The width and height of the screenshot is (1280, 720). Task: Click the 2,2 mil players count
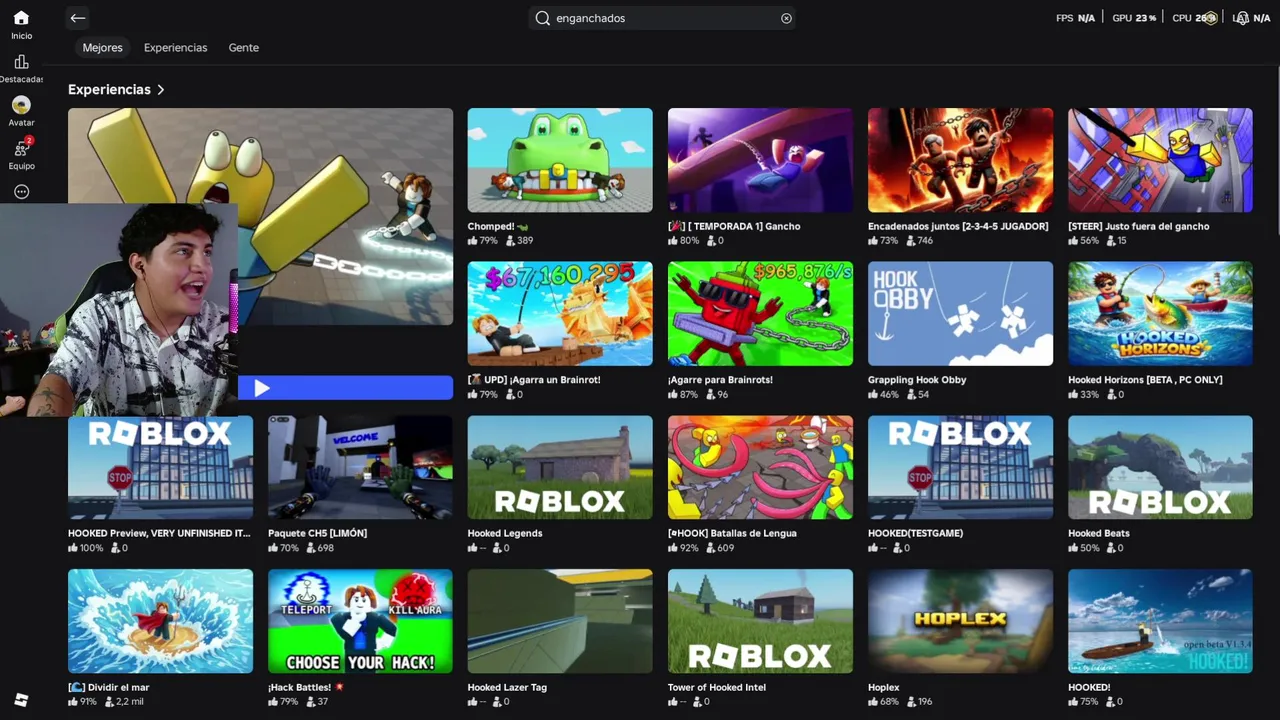(125, 702)
